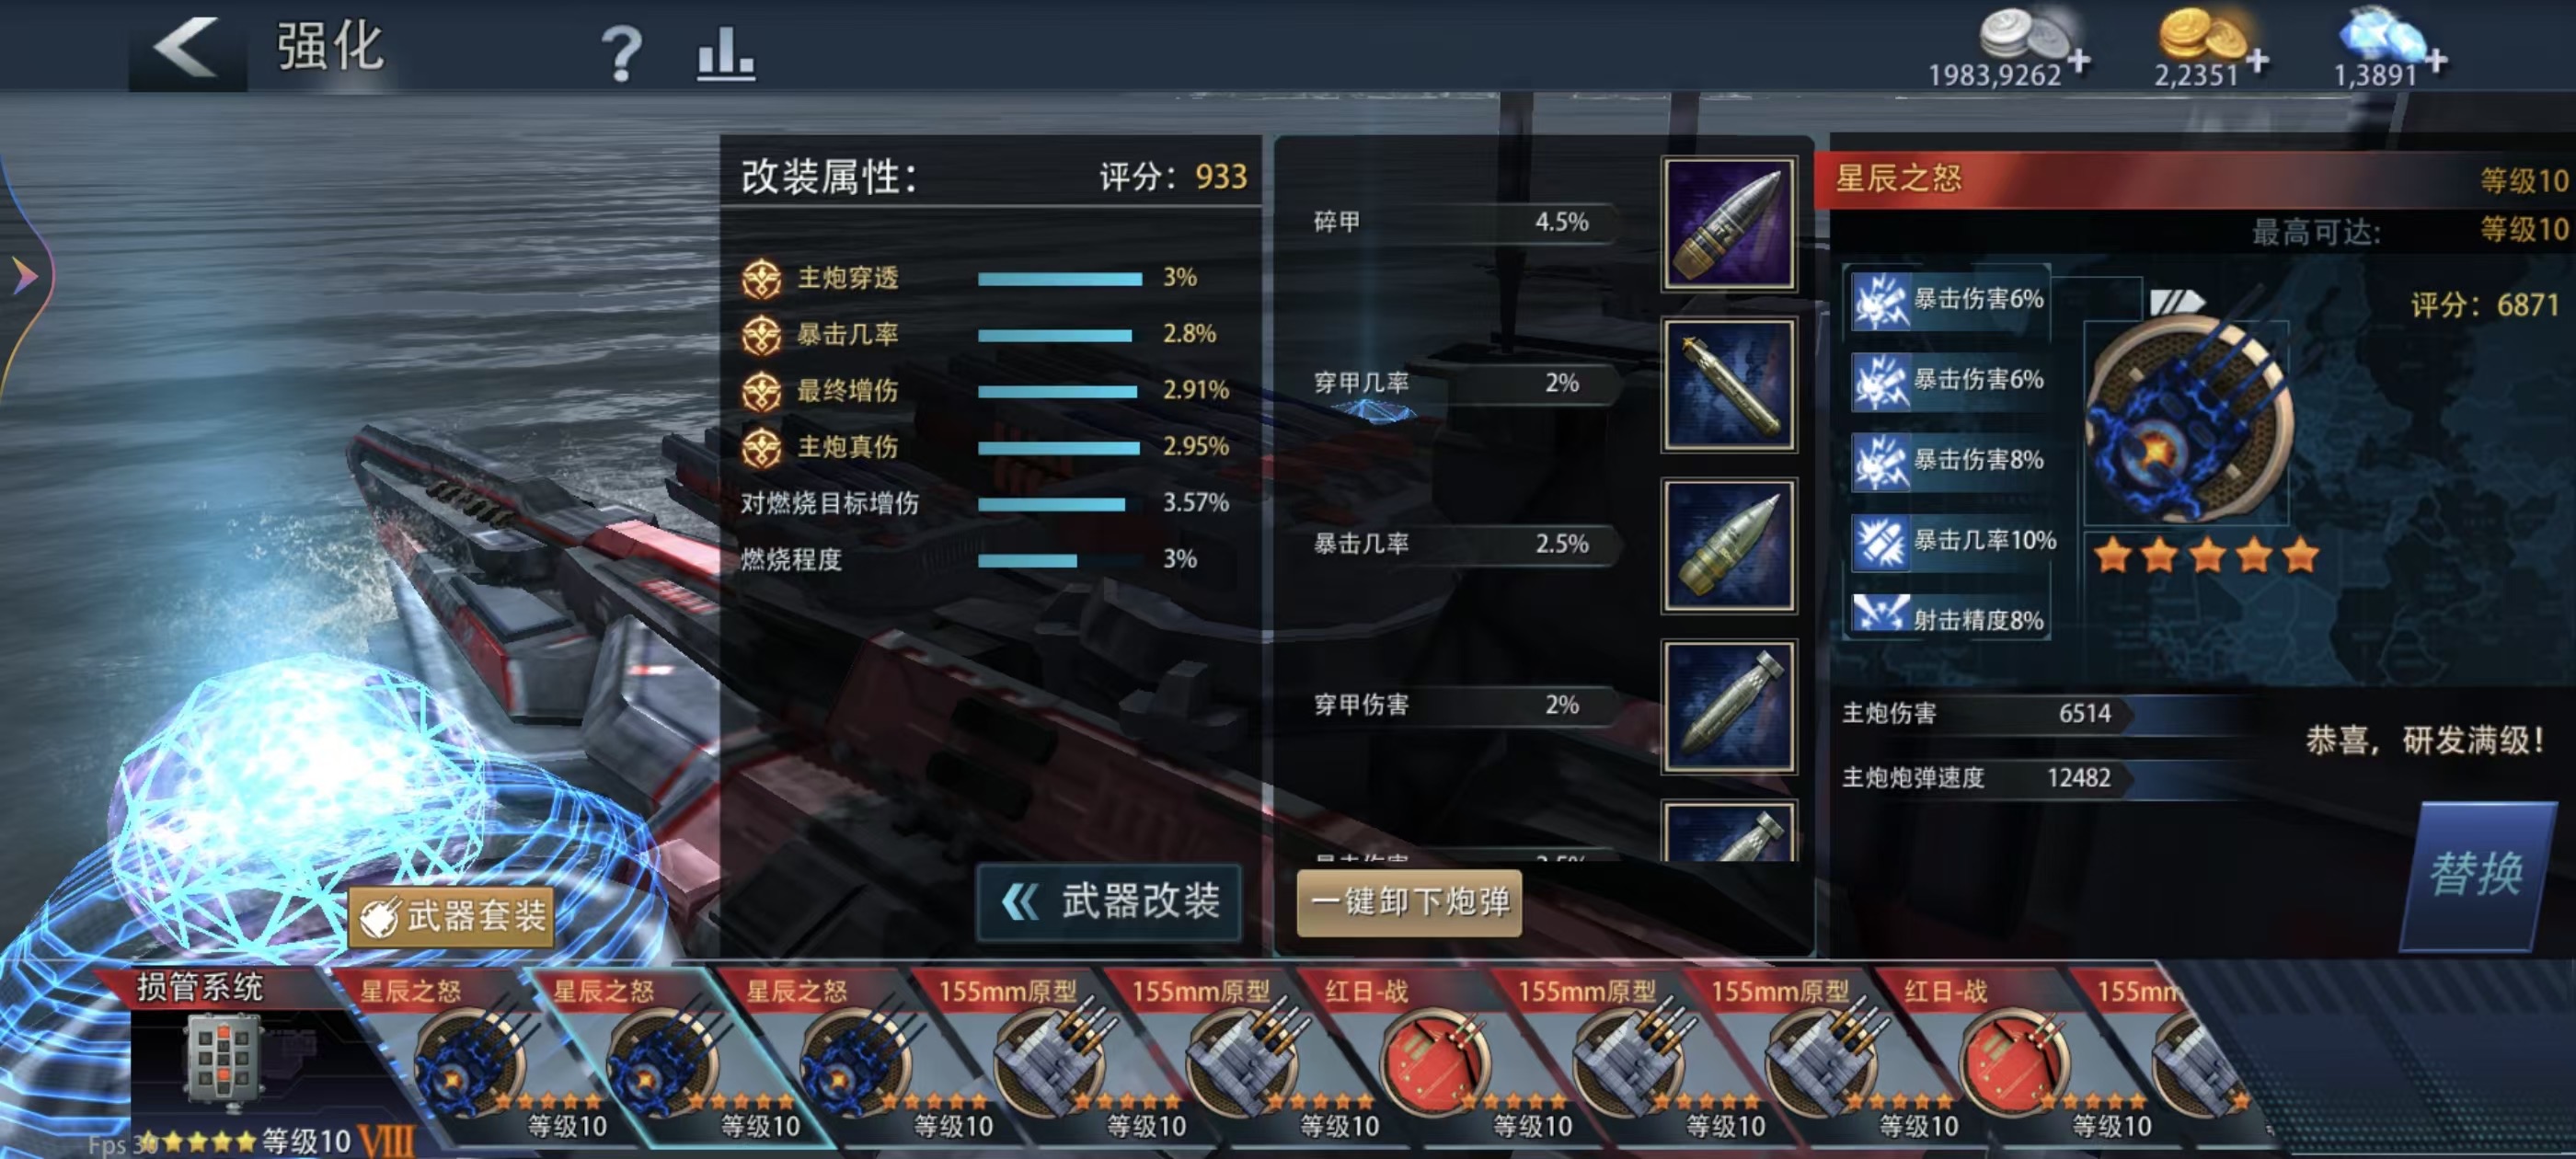Add silver coins with the plus icon

coord(2079,62)
